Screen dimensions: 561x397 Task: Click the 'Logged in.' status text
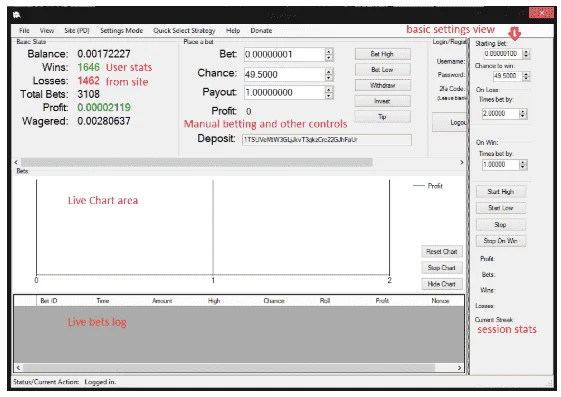coord(100,382)
